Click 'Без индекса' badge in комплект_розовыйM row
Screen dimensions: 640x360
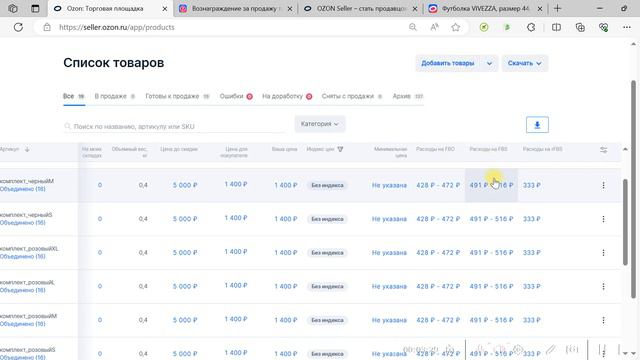[327, 320]
